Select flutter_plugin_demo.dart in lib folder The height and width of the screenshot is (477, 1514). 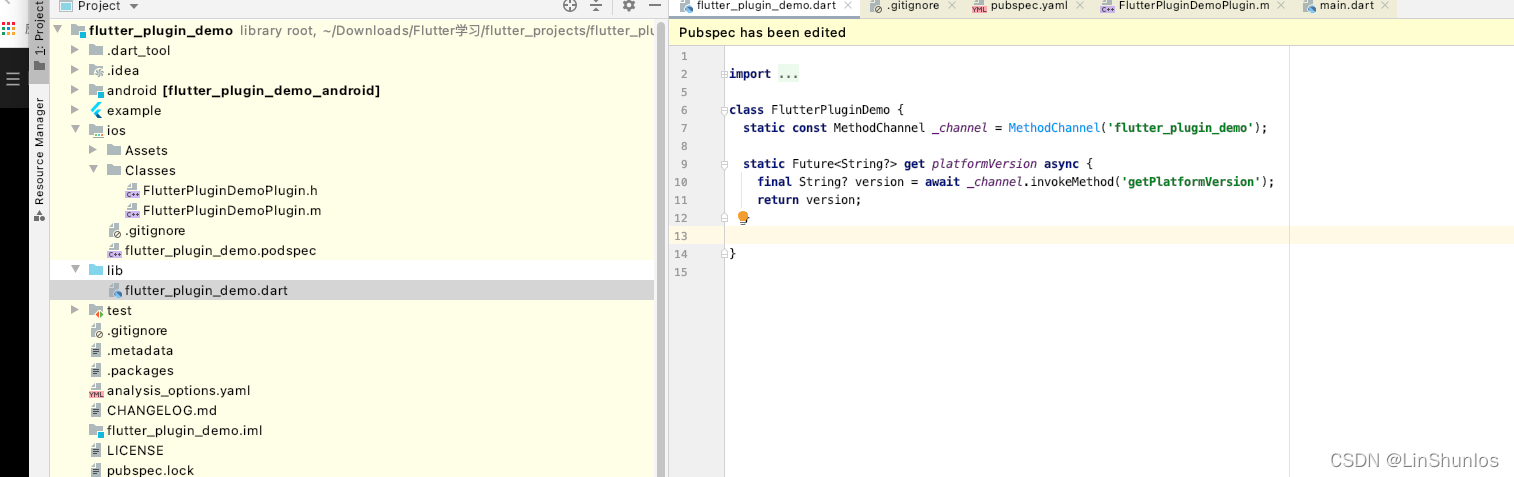206,290
